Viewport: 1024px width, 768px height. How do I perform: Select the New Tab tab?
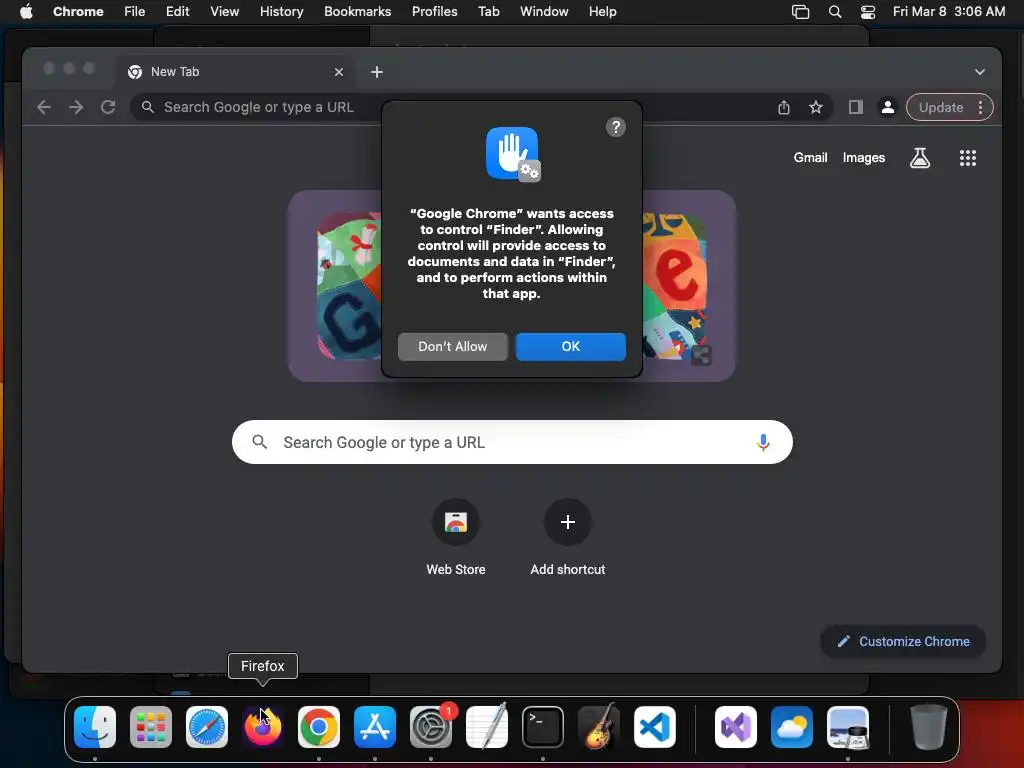click(x=236, y=72)
